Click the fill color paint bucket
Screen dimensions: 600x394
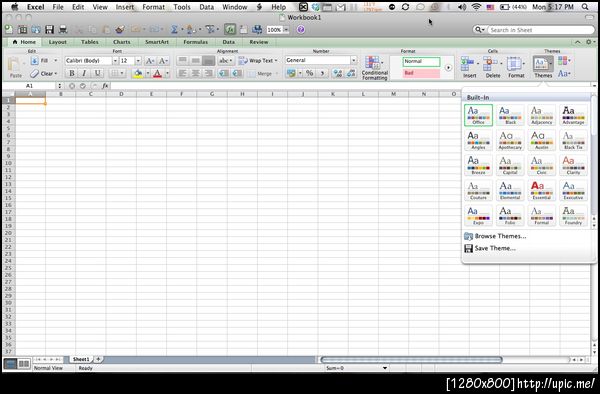pos(138,73)
